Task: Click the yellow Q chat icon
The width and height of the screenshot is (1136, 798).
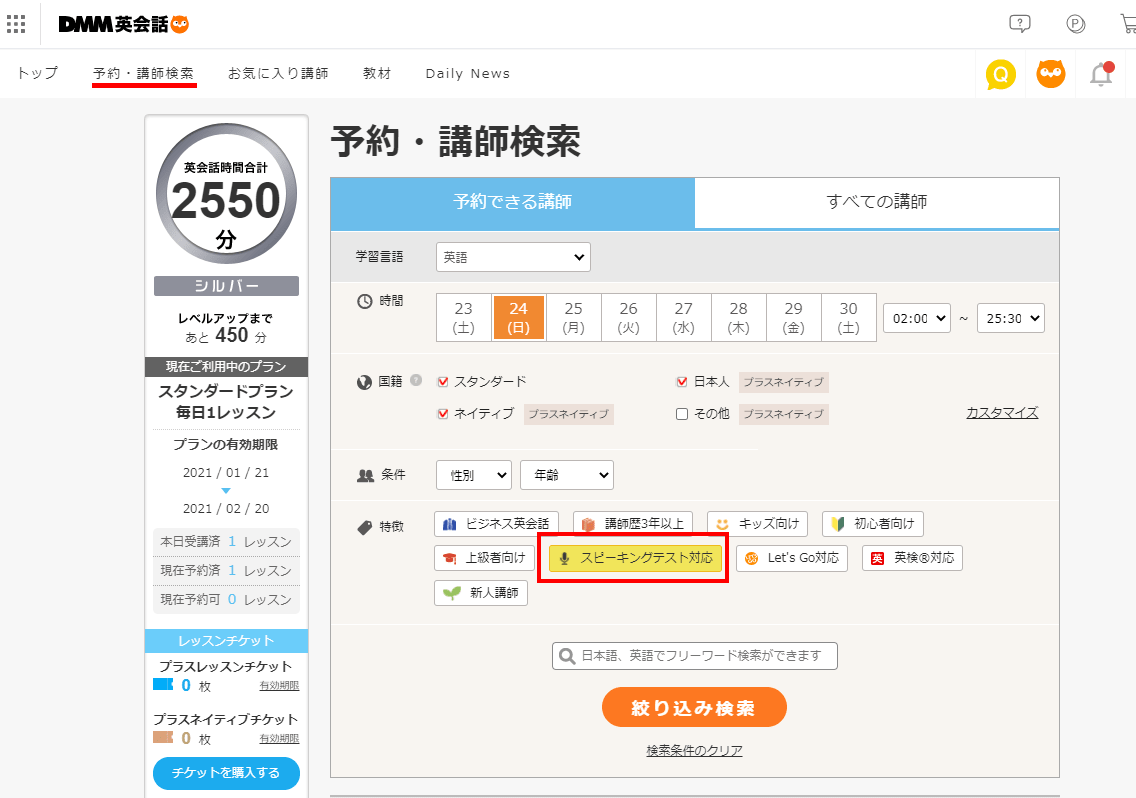Action: (1000, 74)
